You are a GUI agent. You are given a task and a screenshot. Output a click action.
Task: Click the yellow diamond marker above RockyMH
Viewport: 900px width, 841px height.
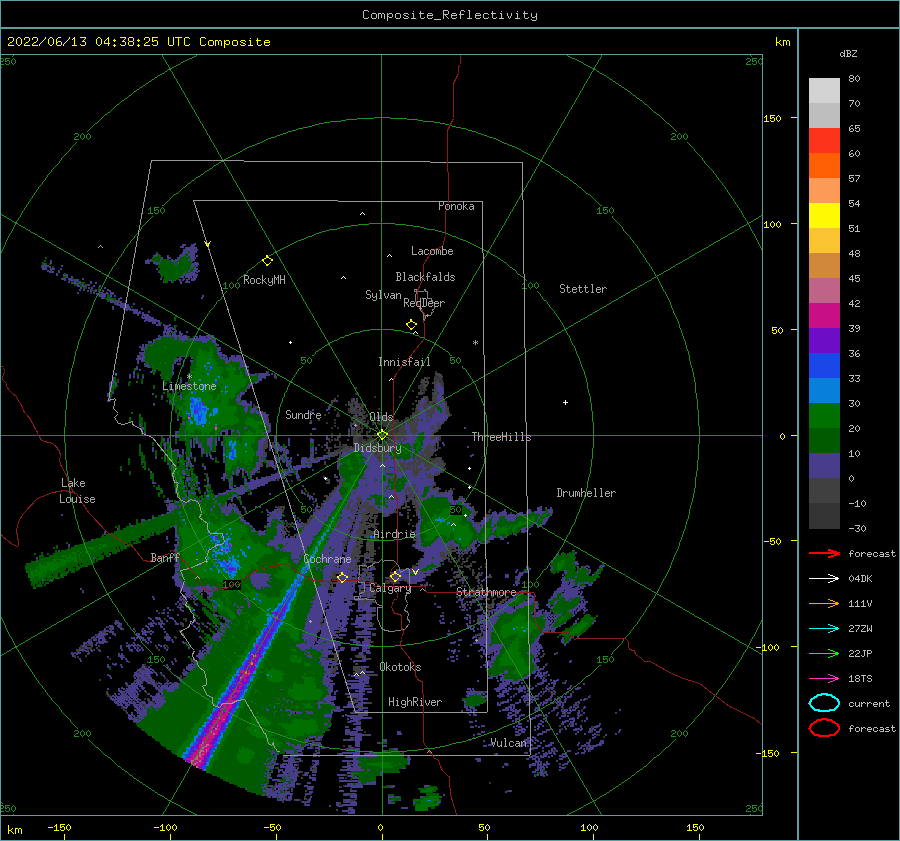click(x=267, y=261)
